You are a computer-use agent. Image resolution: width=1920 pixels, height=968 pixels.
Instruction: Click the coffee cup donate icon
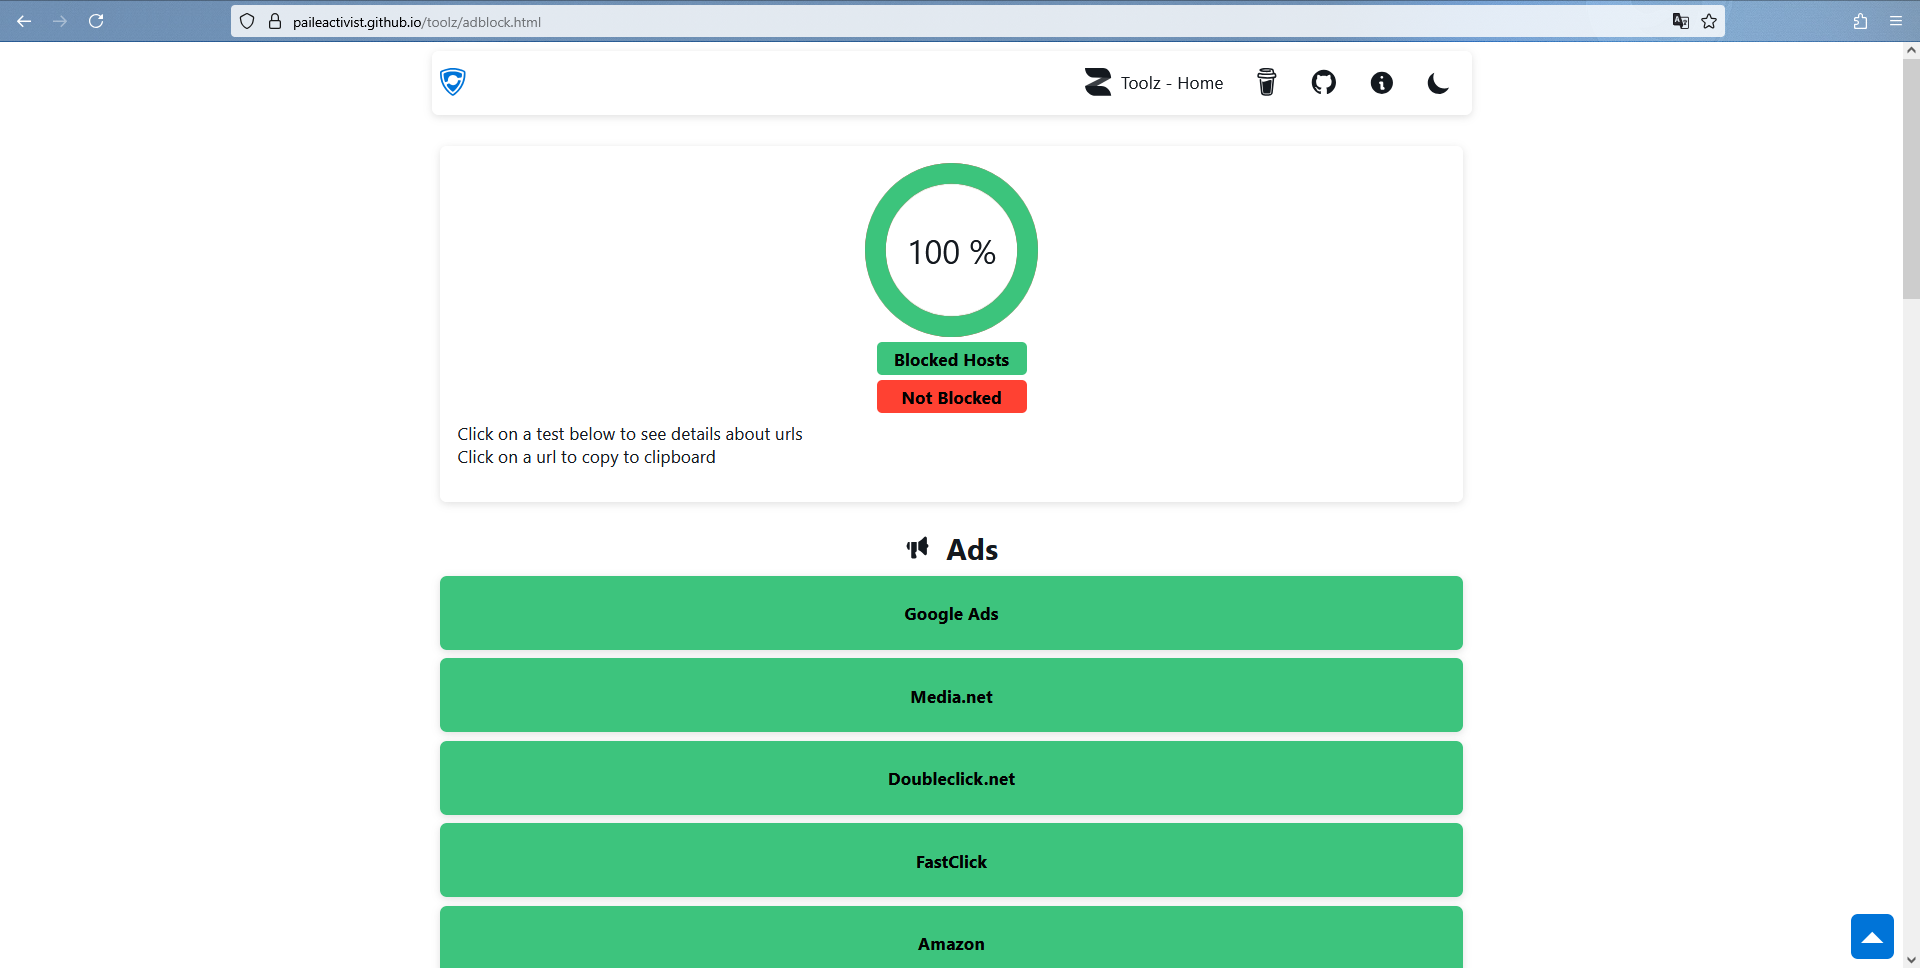coord(1266,82)
